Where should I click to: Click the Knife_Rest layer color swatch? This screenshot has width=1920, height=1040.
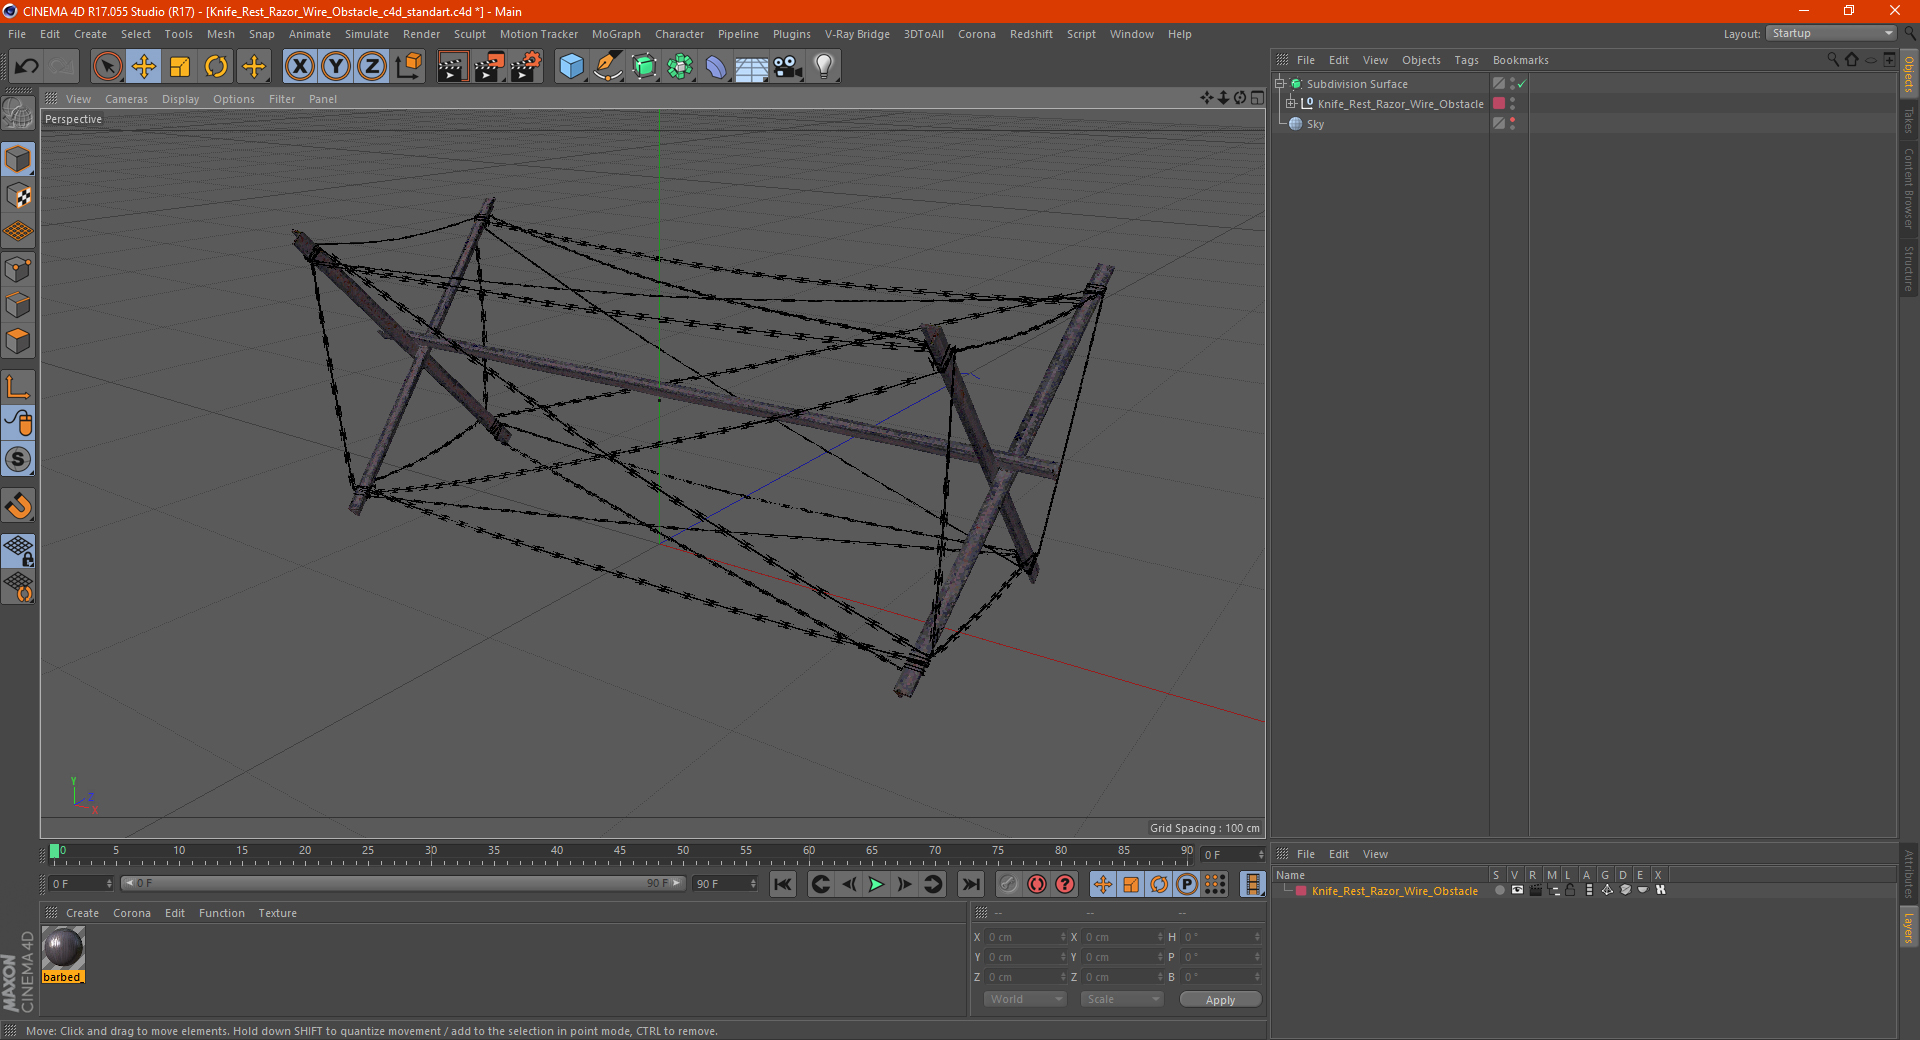tap(1499, 104)
